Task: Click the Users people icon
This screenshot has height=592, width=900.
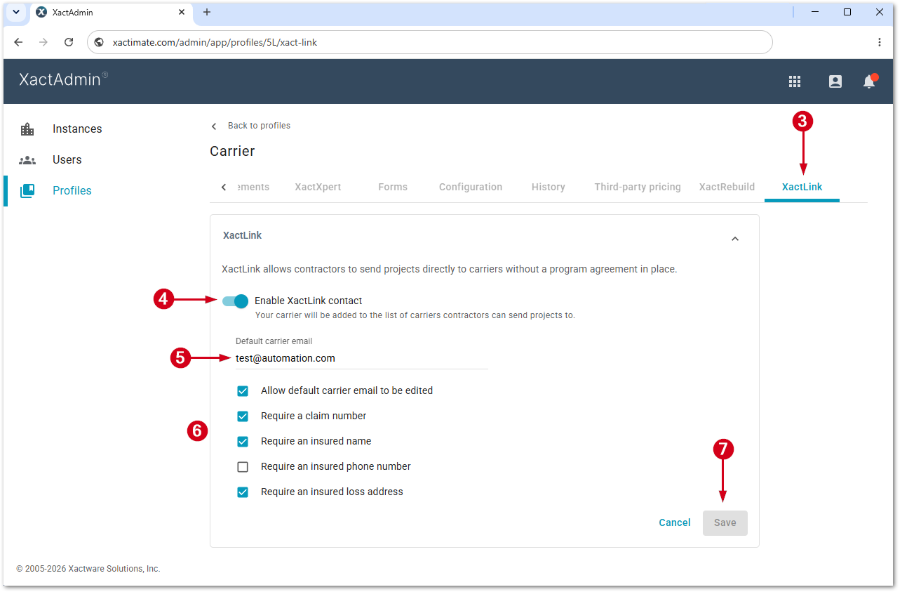Action: pyautogui.click(x=28, y=160)
